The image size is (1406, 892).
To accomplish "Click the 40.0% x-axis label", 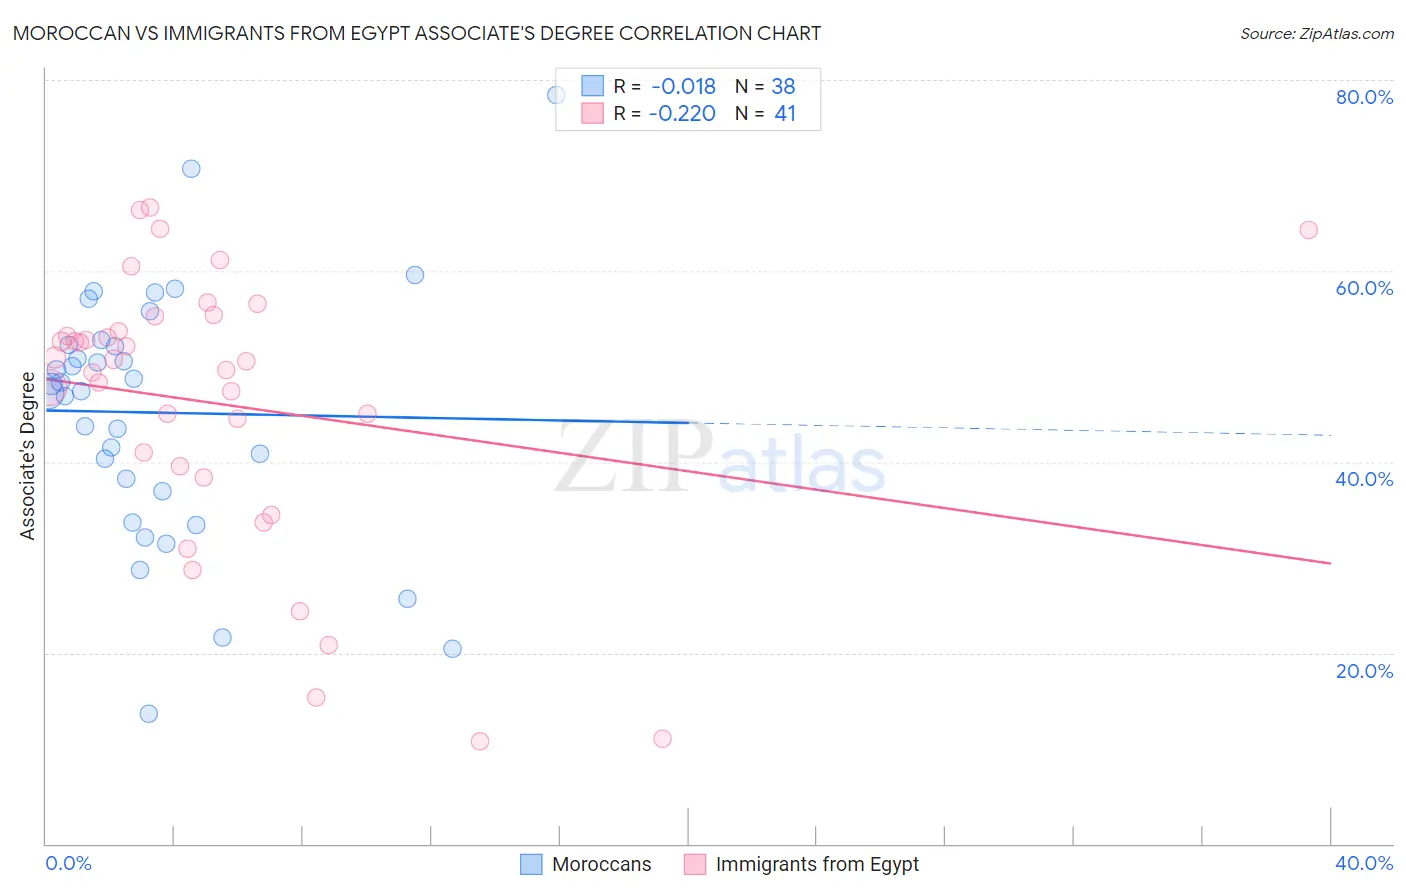I will (x=1364, y=863).
